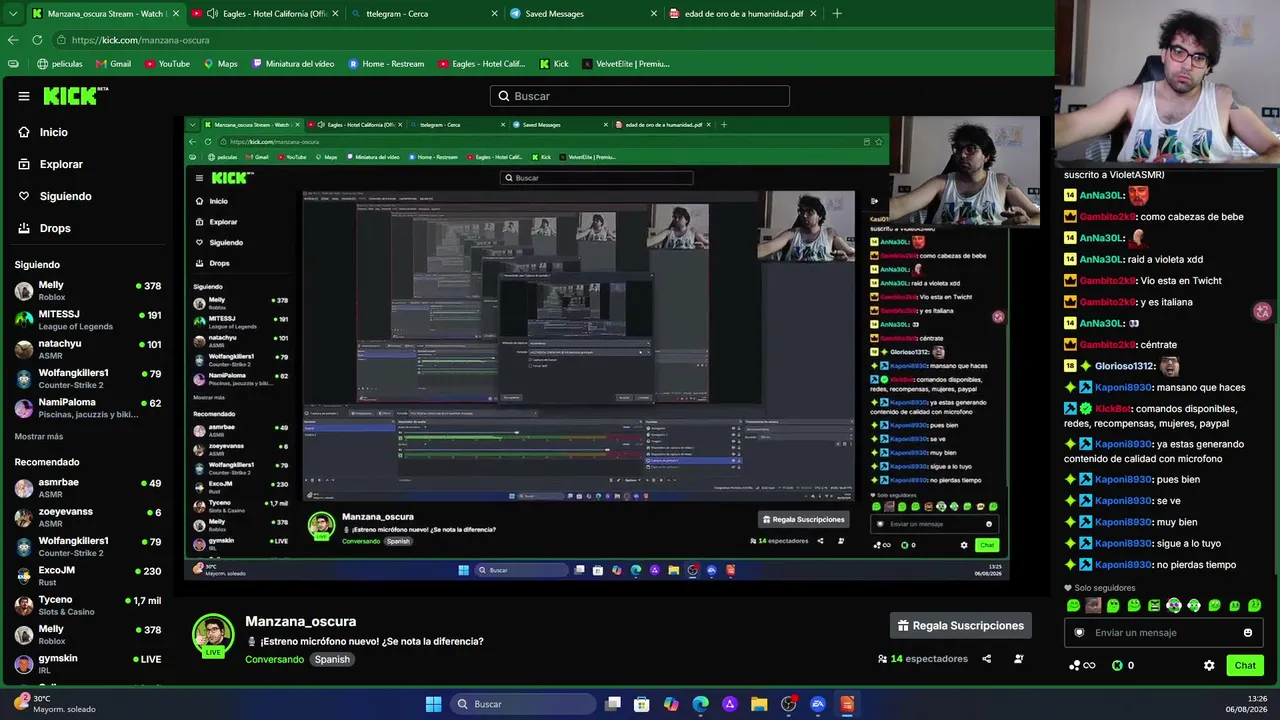The image size is (1280, 720).
Task: Open the Copilot taskbar icon
Action: click(671, 704)
